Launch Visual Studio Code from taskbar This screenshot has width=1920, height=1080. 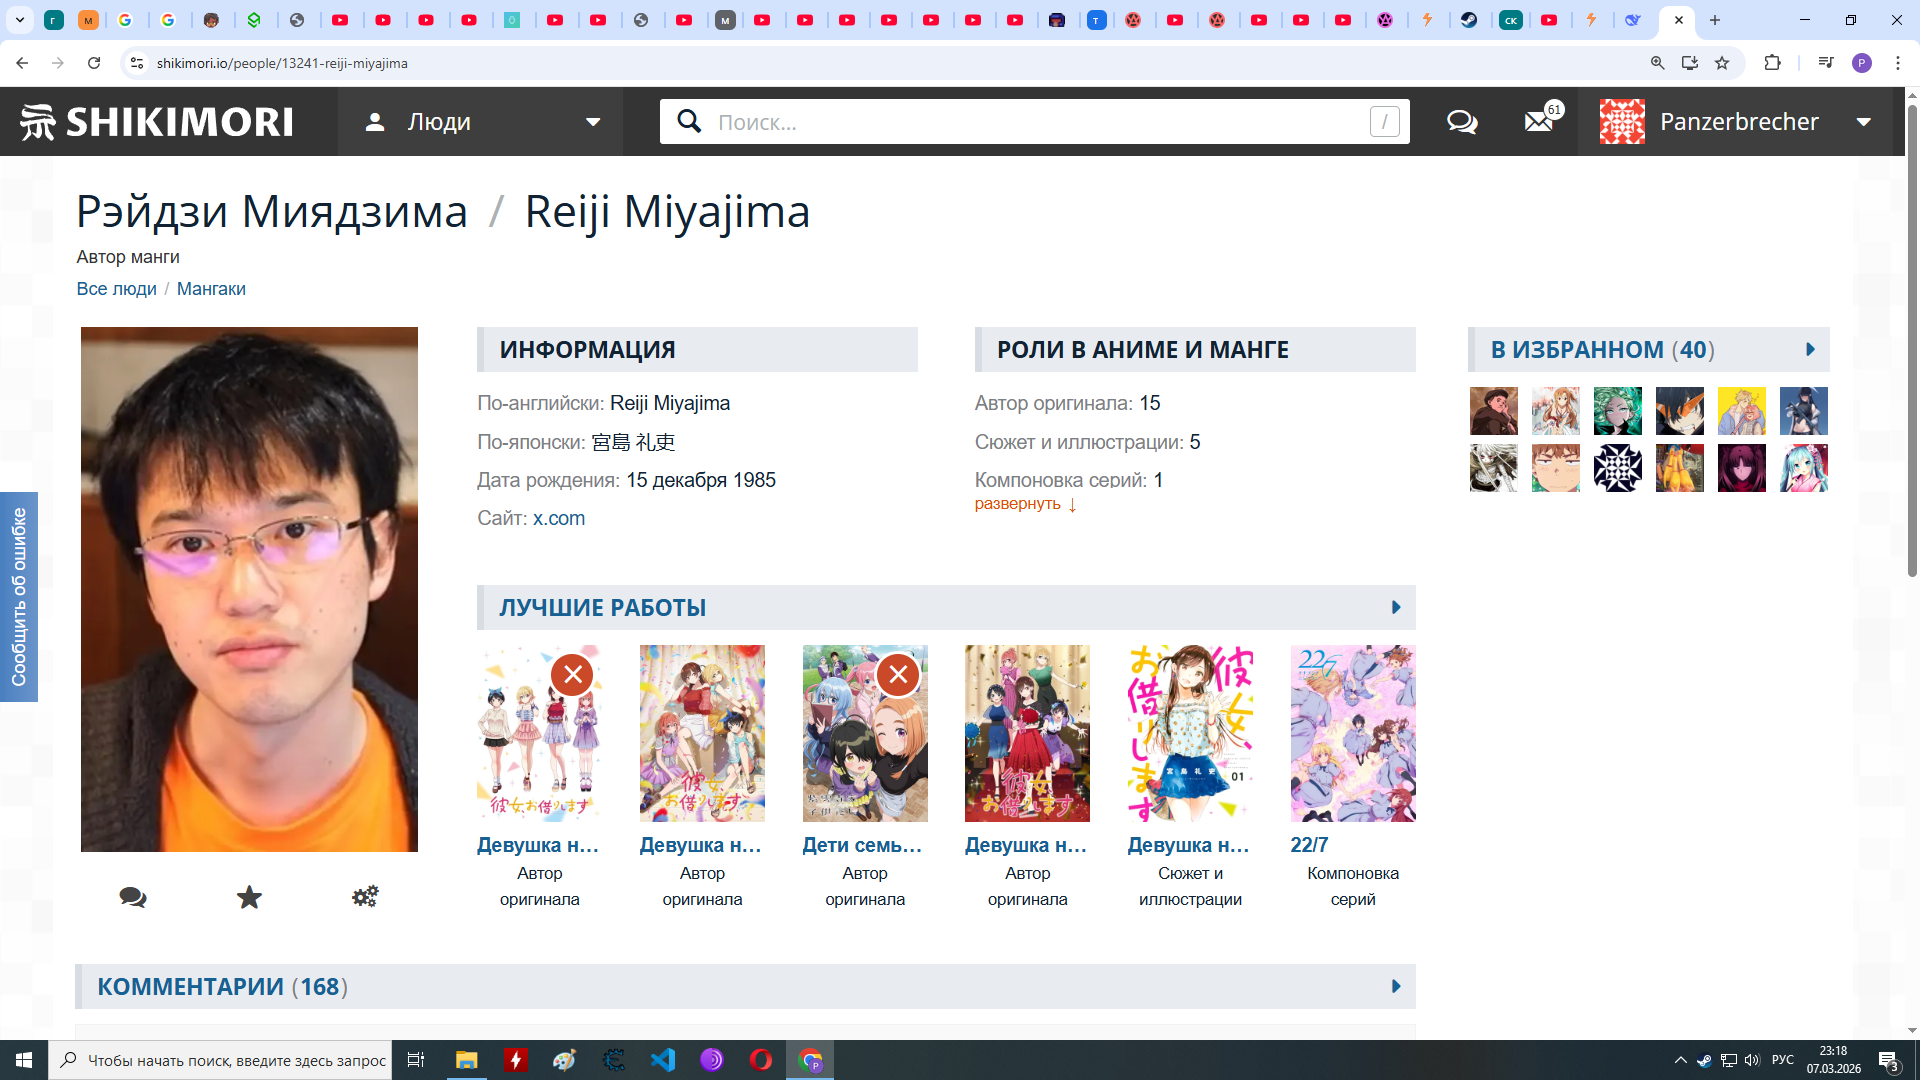click(663, 1060)
